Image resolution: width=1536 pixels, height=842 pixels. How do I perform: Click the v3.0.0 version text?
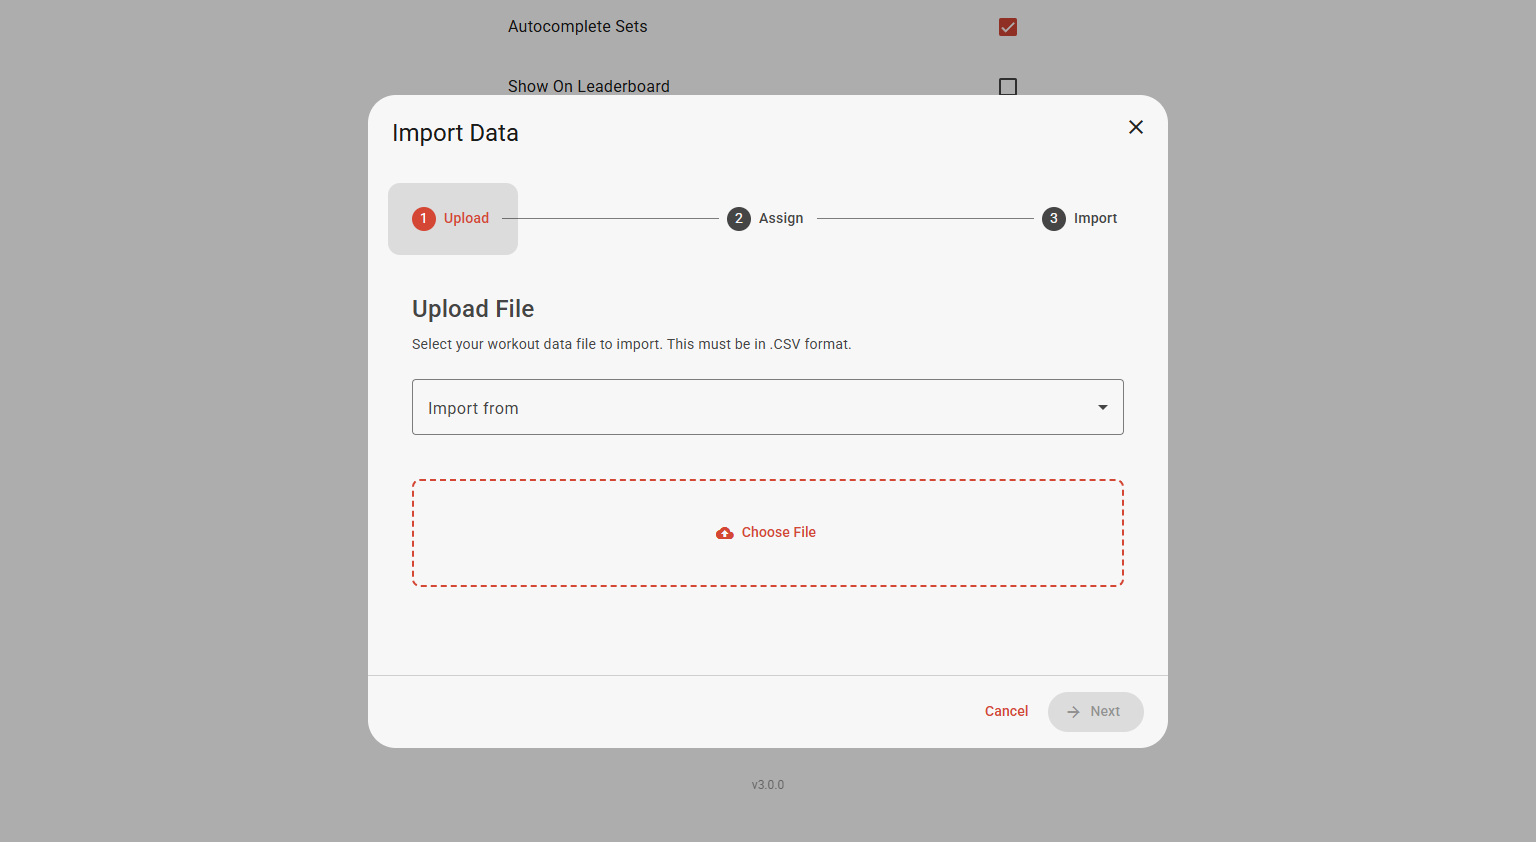[x=768, y=785]
